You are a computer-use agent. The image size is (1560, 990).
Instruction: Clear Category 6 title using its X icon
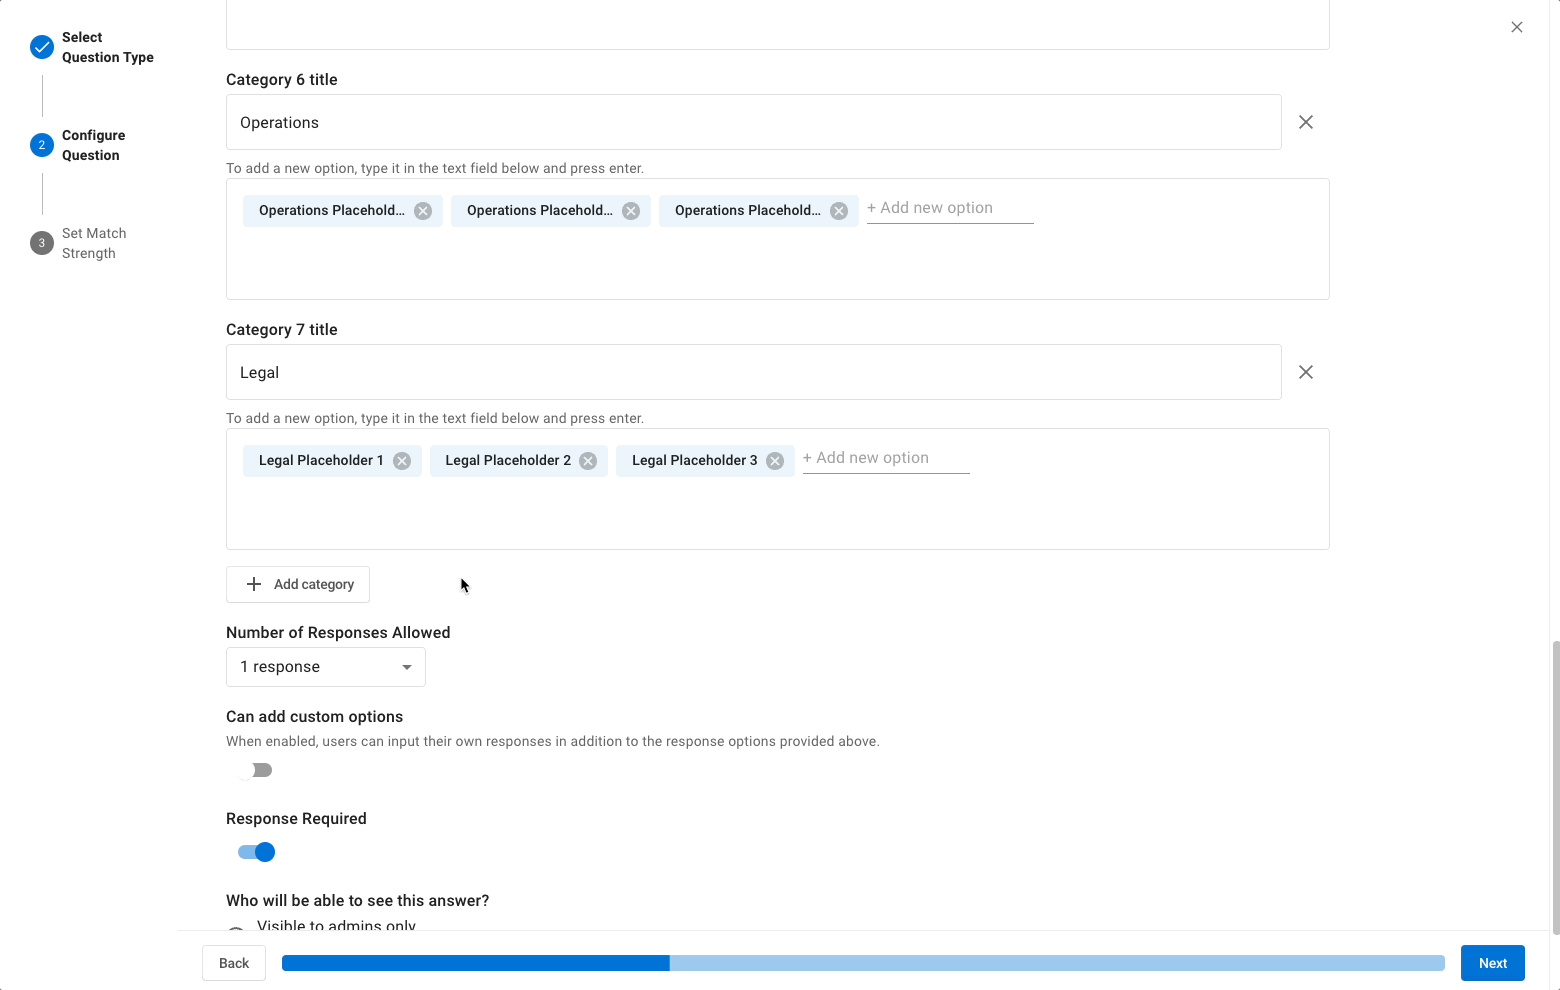1305,121
